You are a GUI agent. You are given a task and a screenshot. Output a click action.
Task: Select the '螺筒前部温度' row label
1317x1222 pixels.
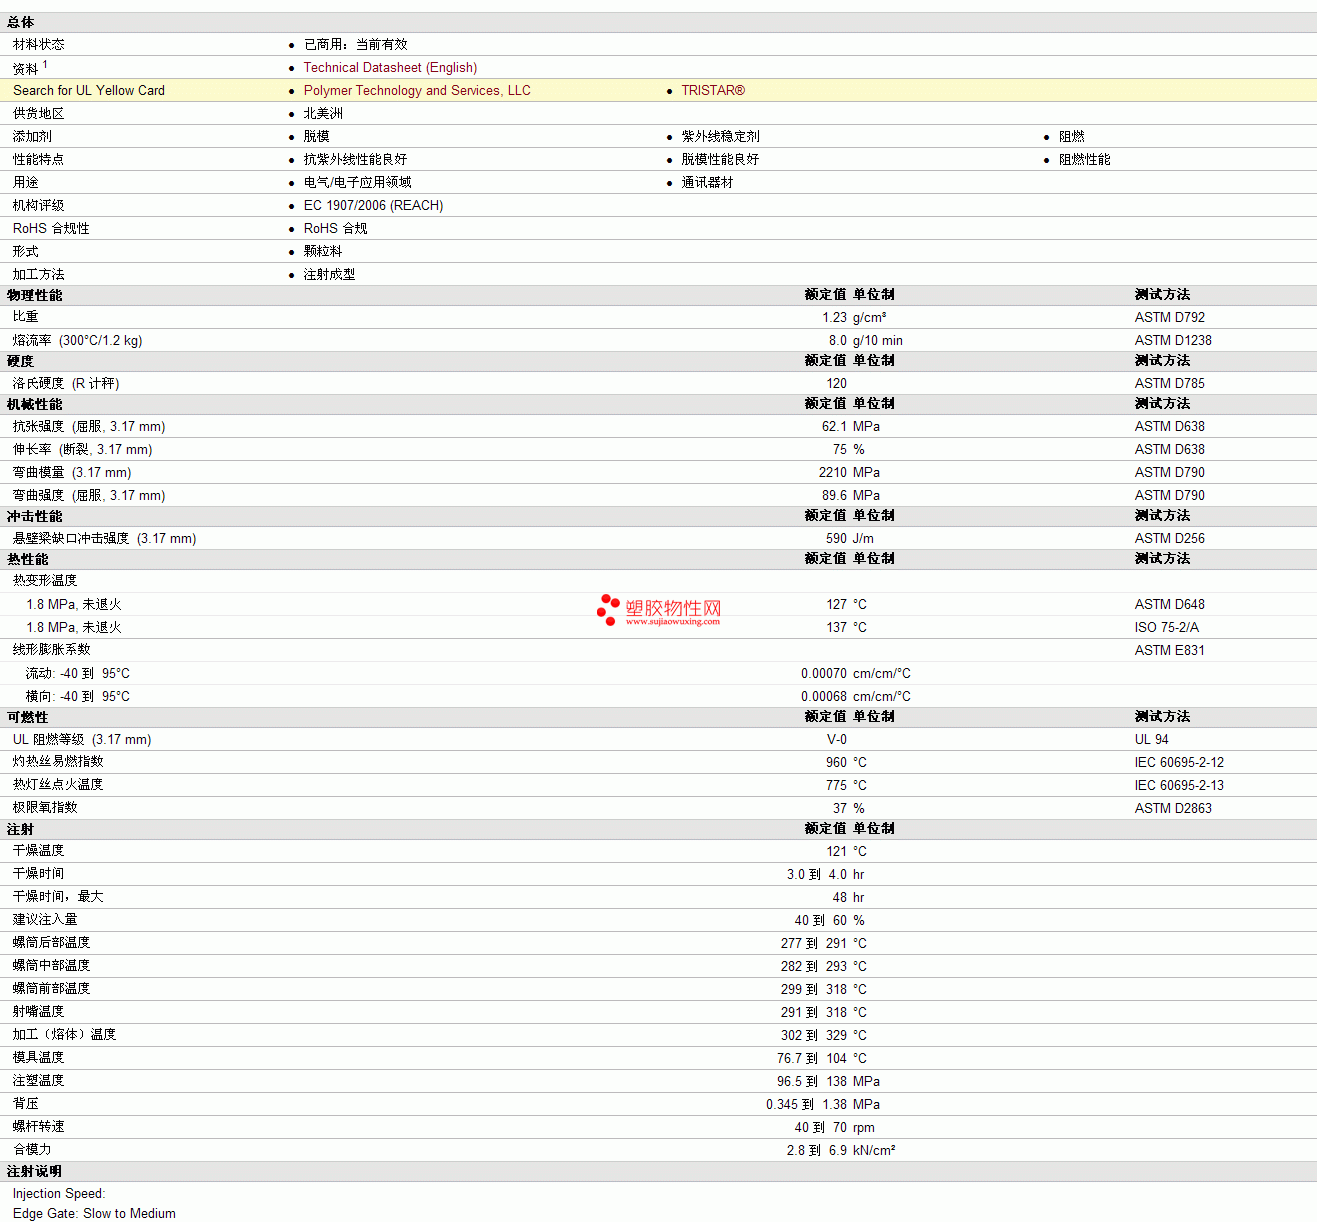coord(51,988)
